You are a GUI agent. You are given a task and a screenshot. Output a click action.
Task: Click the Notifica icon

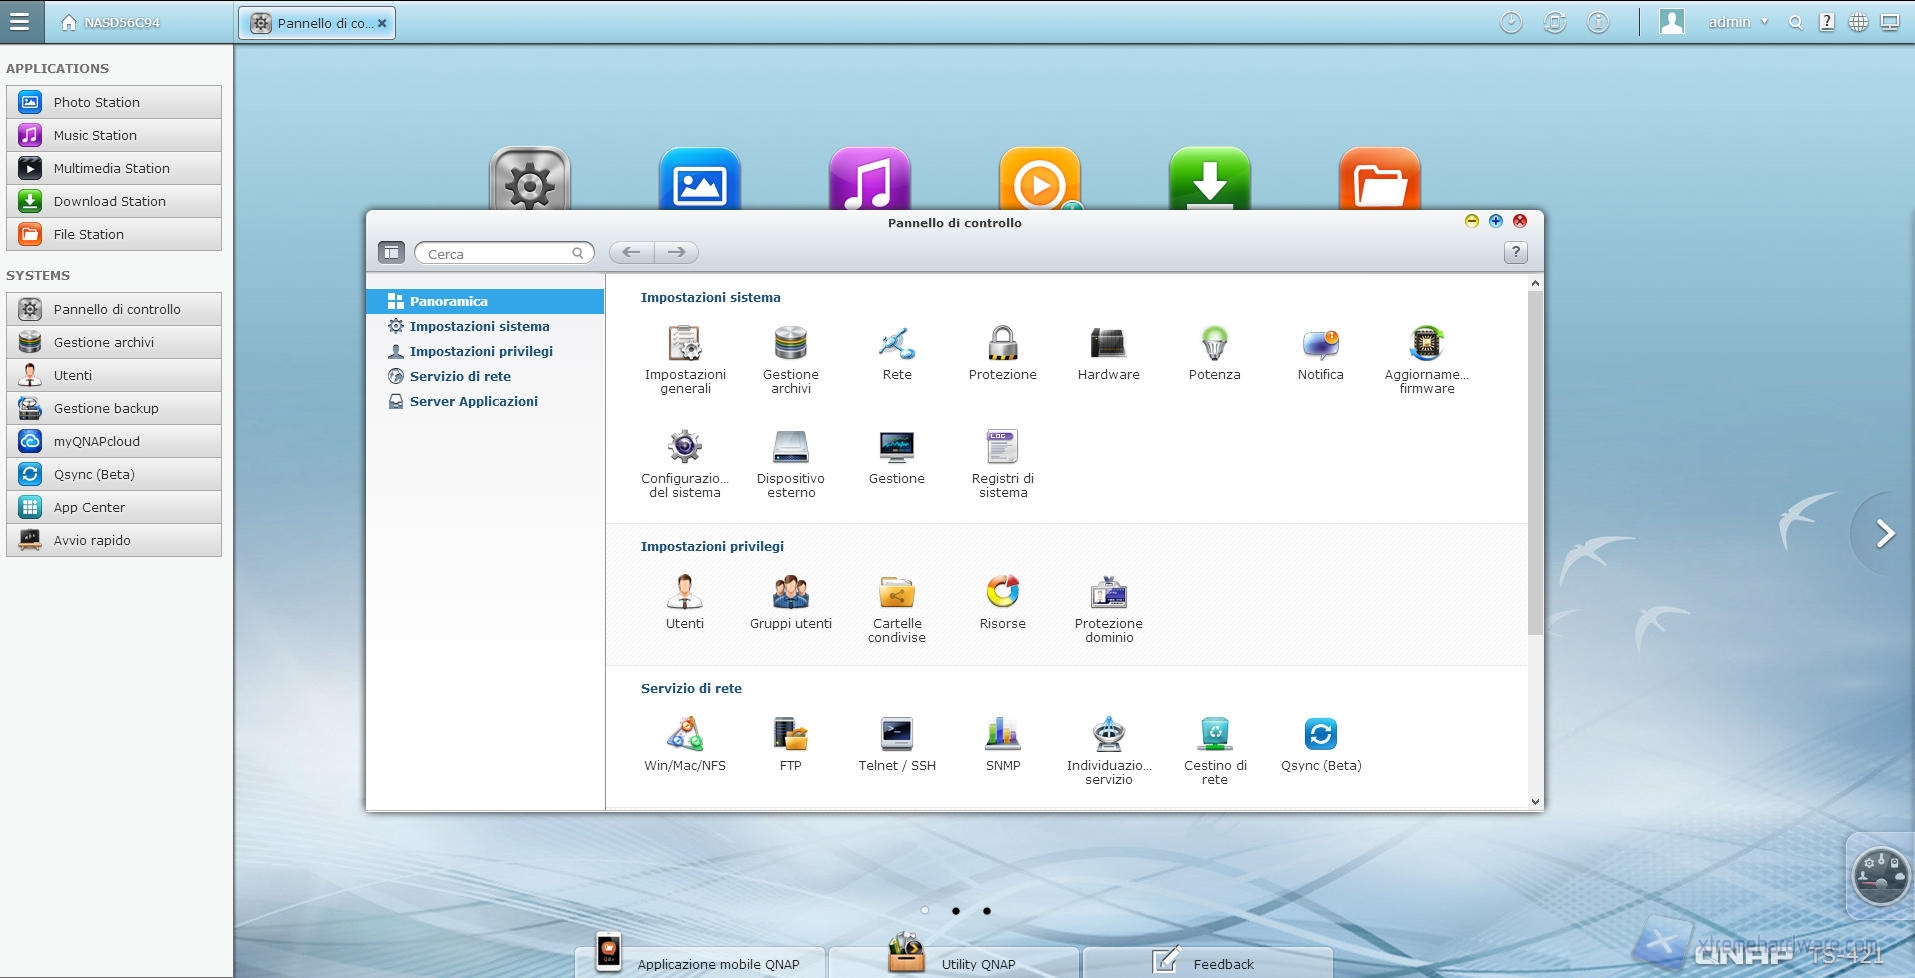point(1320,345)
